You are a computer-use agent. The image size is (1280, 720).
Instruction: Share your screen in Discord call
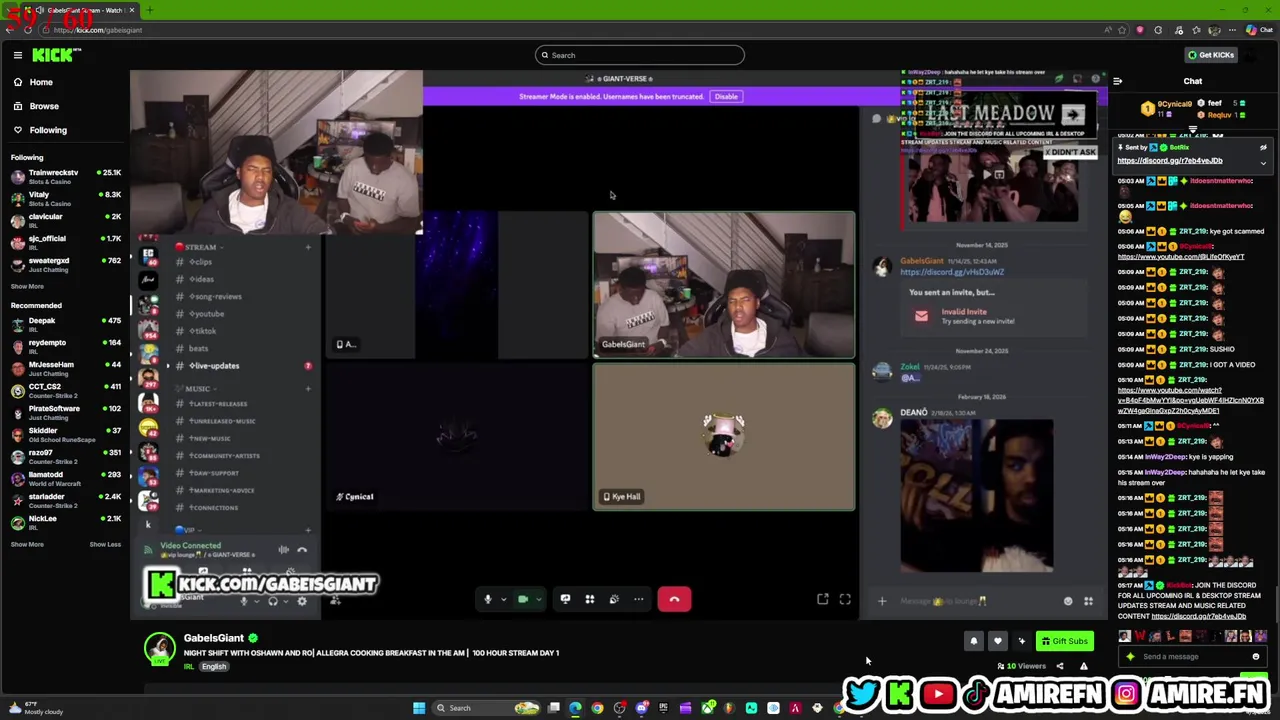(x=565, y=599)
